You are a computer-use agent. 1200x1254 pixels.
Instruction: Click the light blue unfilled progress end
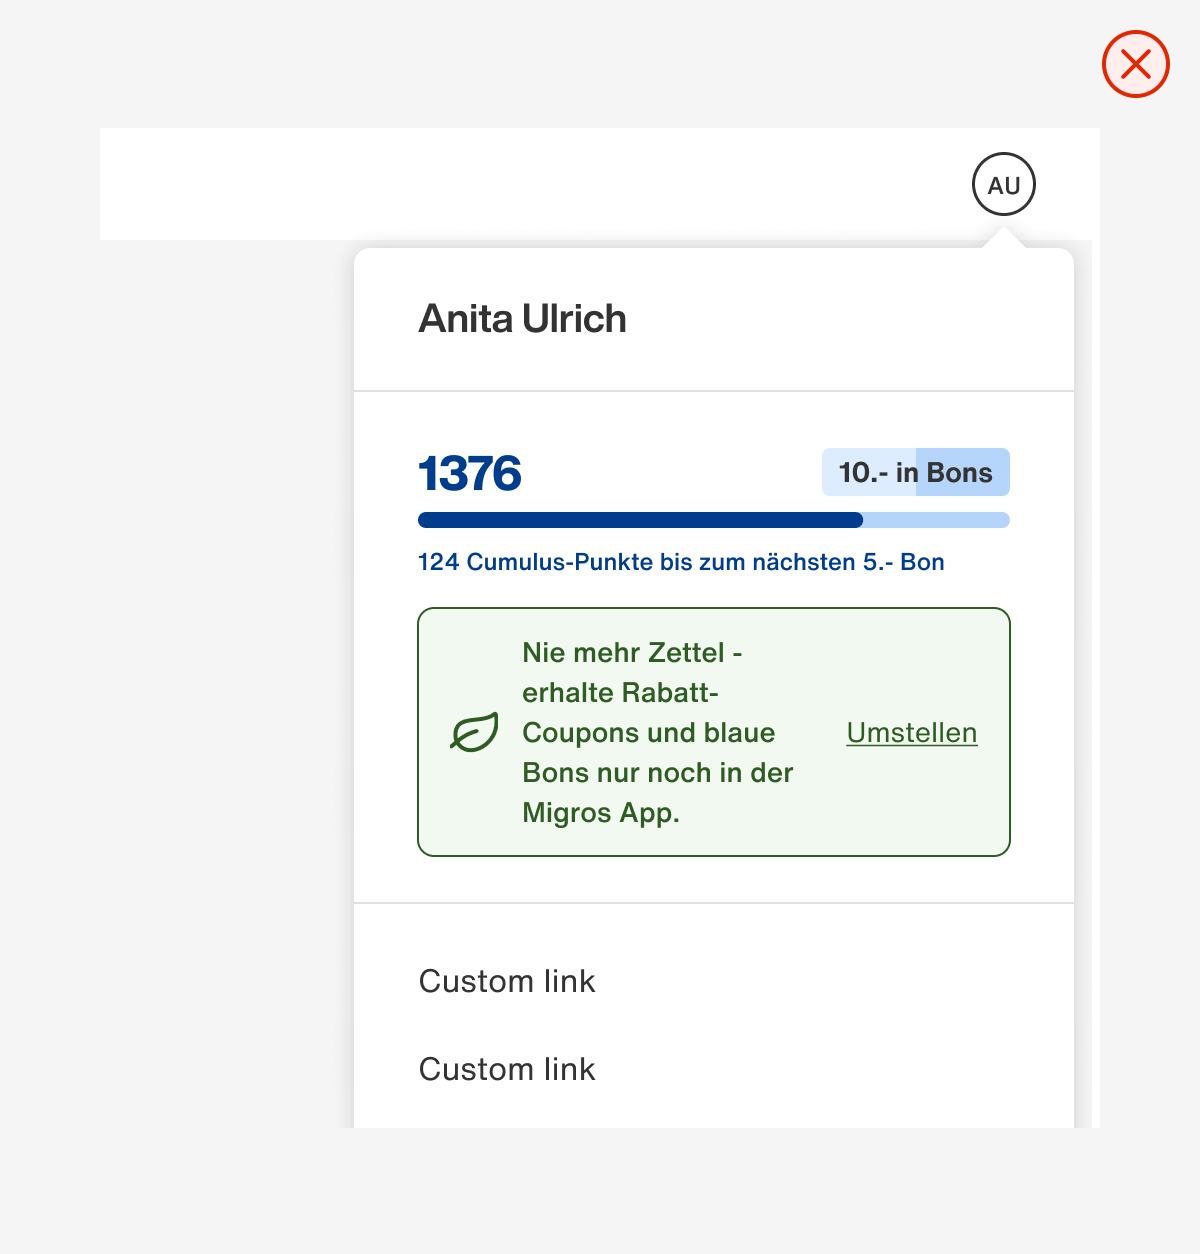click(x=936, y=520)
